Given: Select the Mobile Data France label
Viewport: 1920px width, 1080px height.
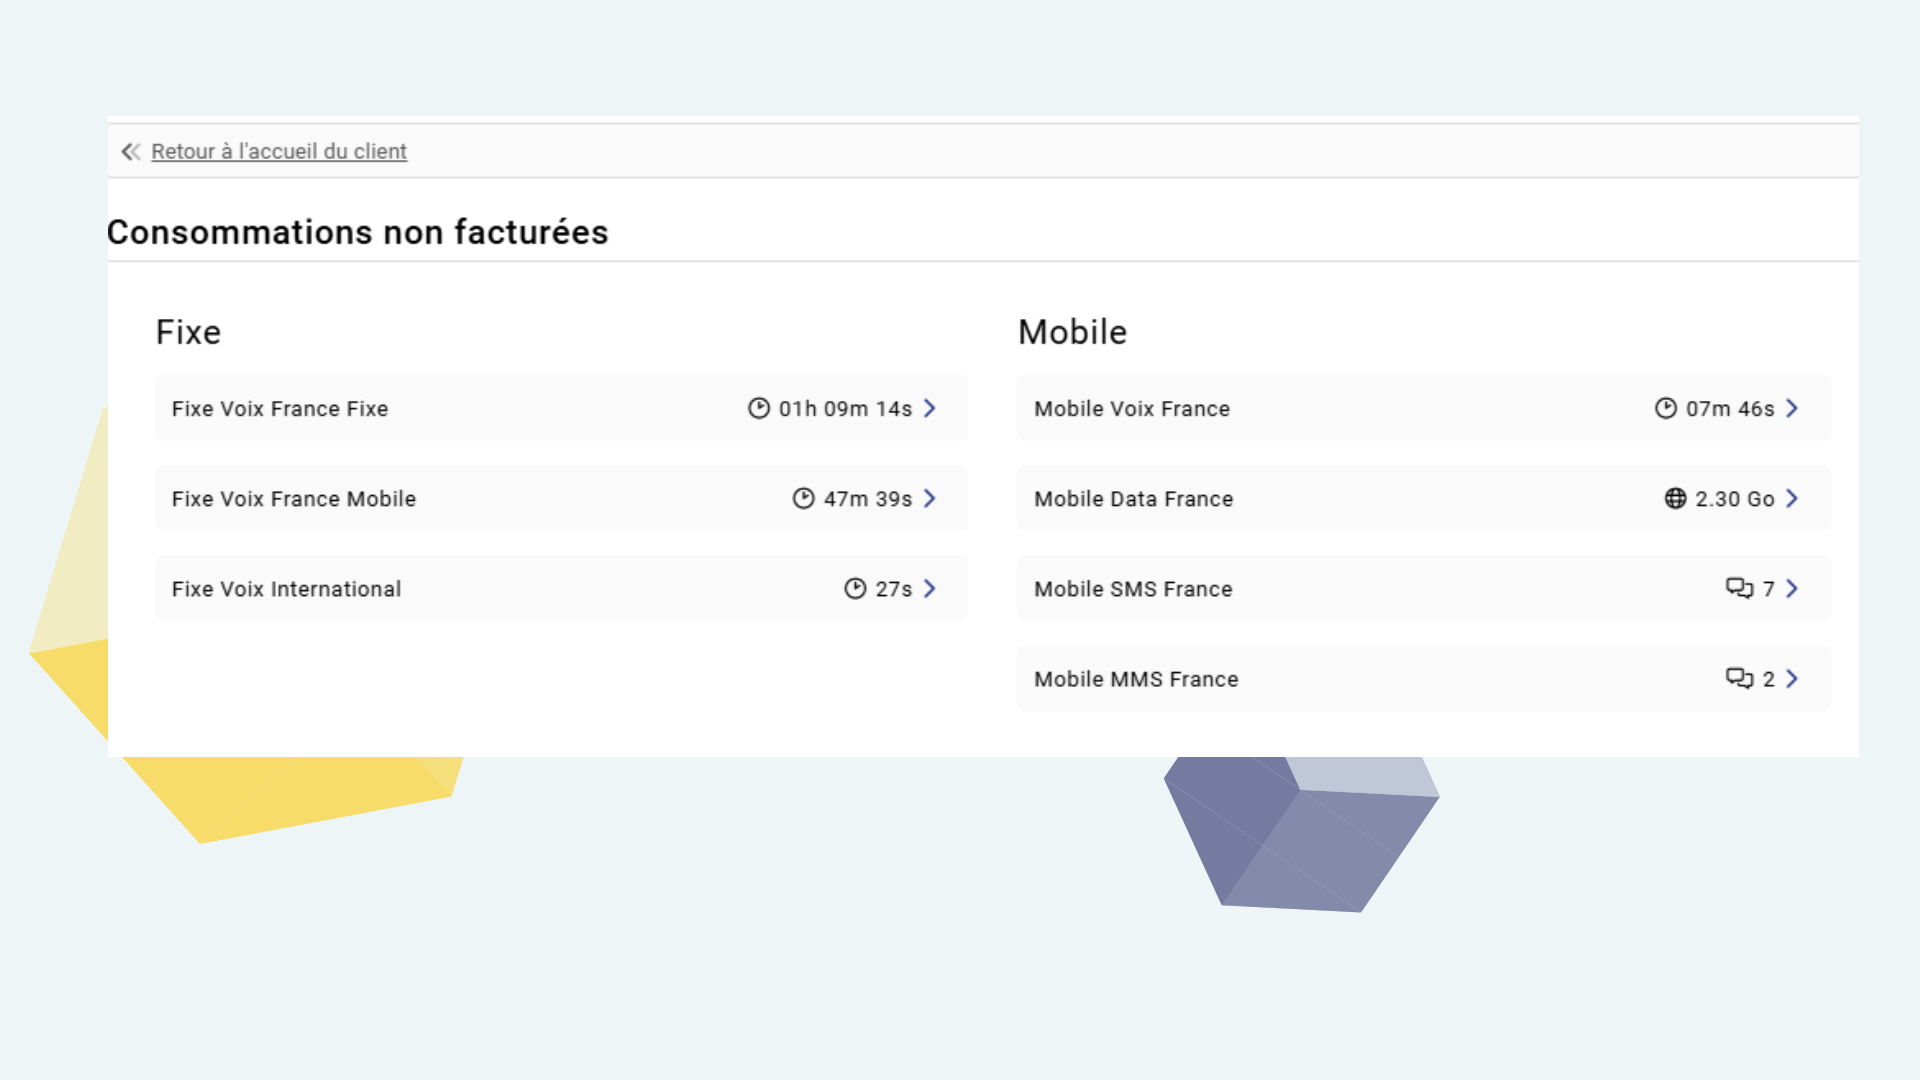Looking at the screenshot, I should point(1134,499).
